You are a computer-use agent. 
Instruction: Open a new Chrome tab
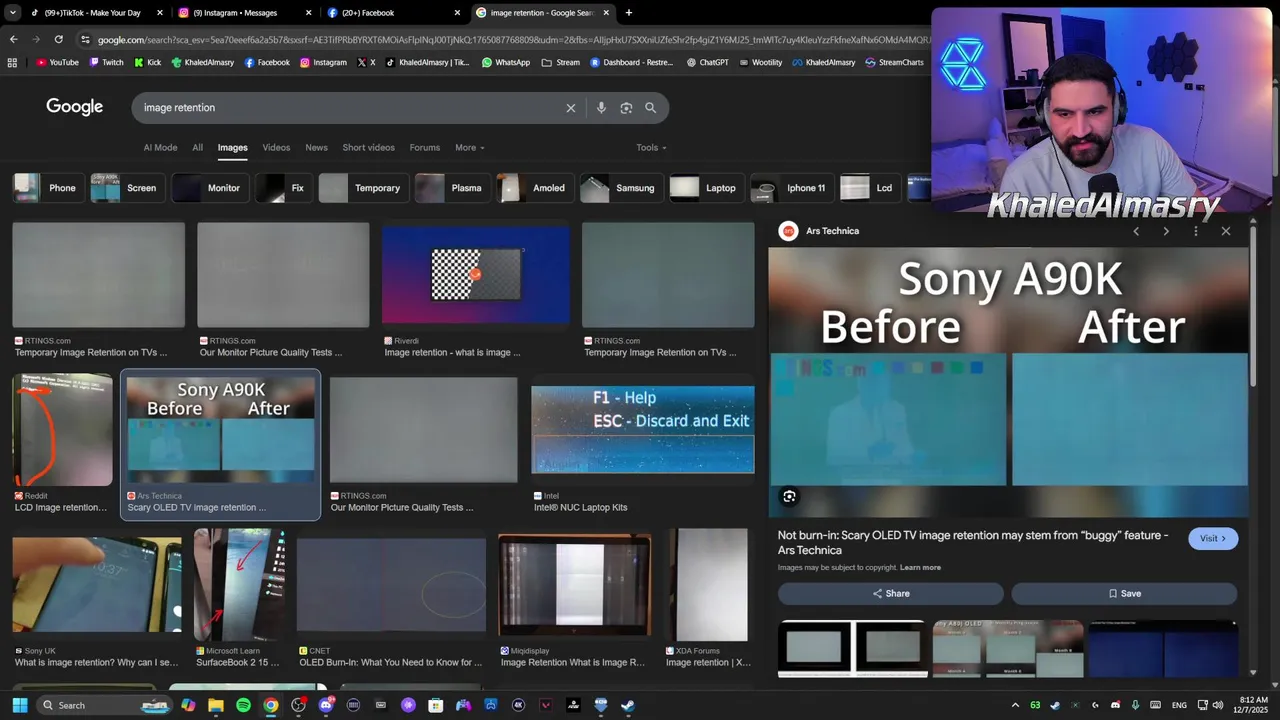(628, 13)
